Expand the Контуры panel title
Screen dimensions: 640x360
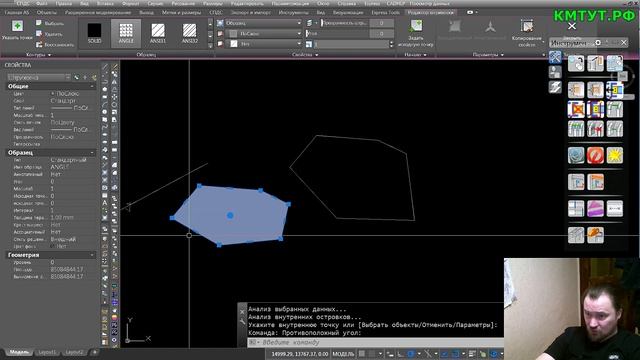38,55
